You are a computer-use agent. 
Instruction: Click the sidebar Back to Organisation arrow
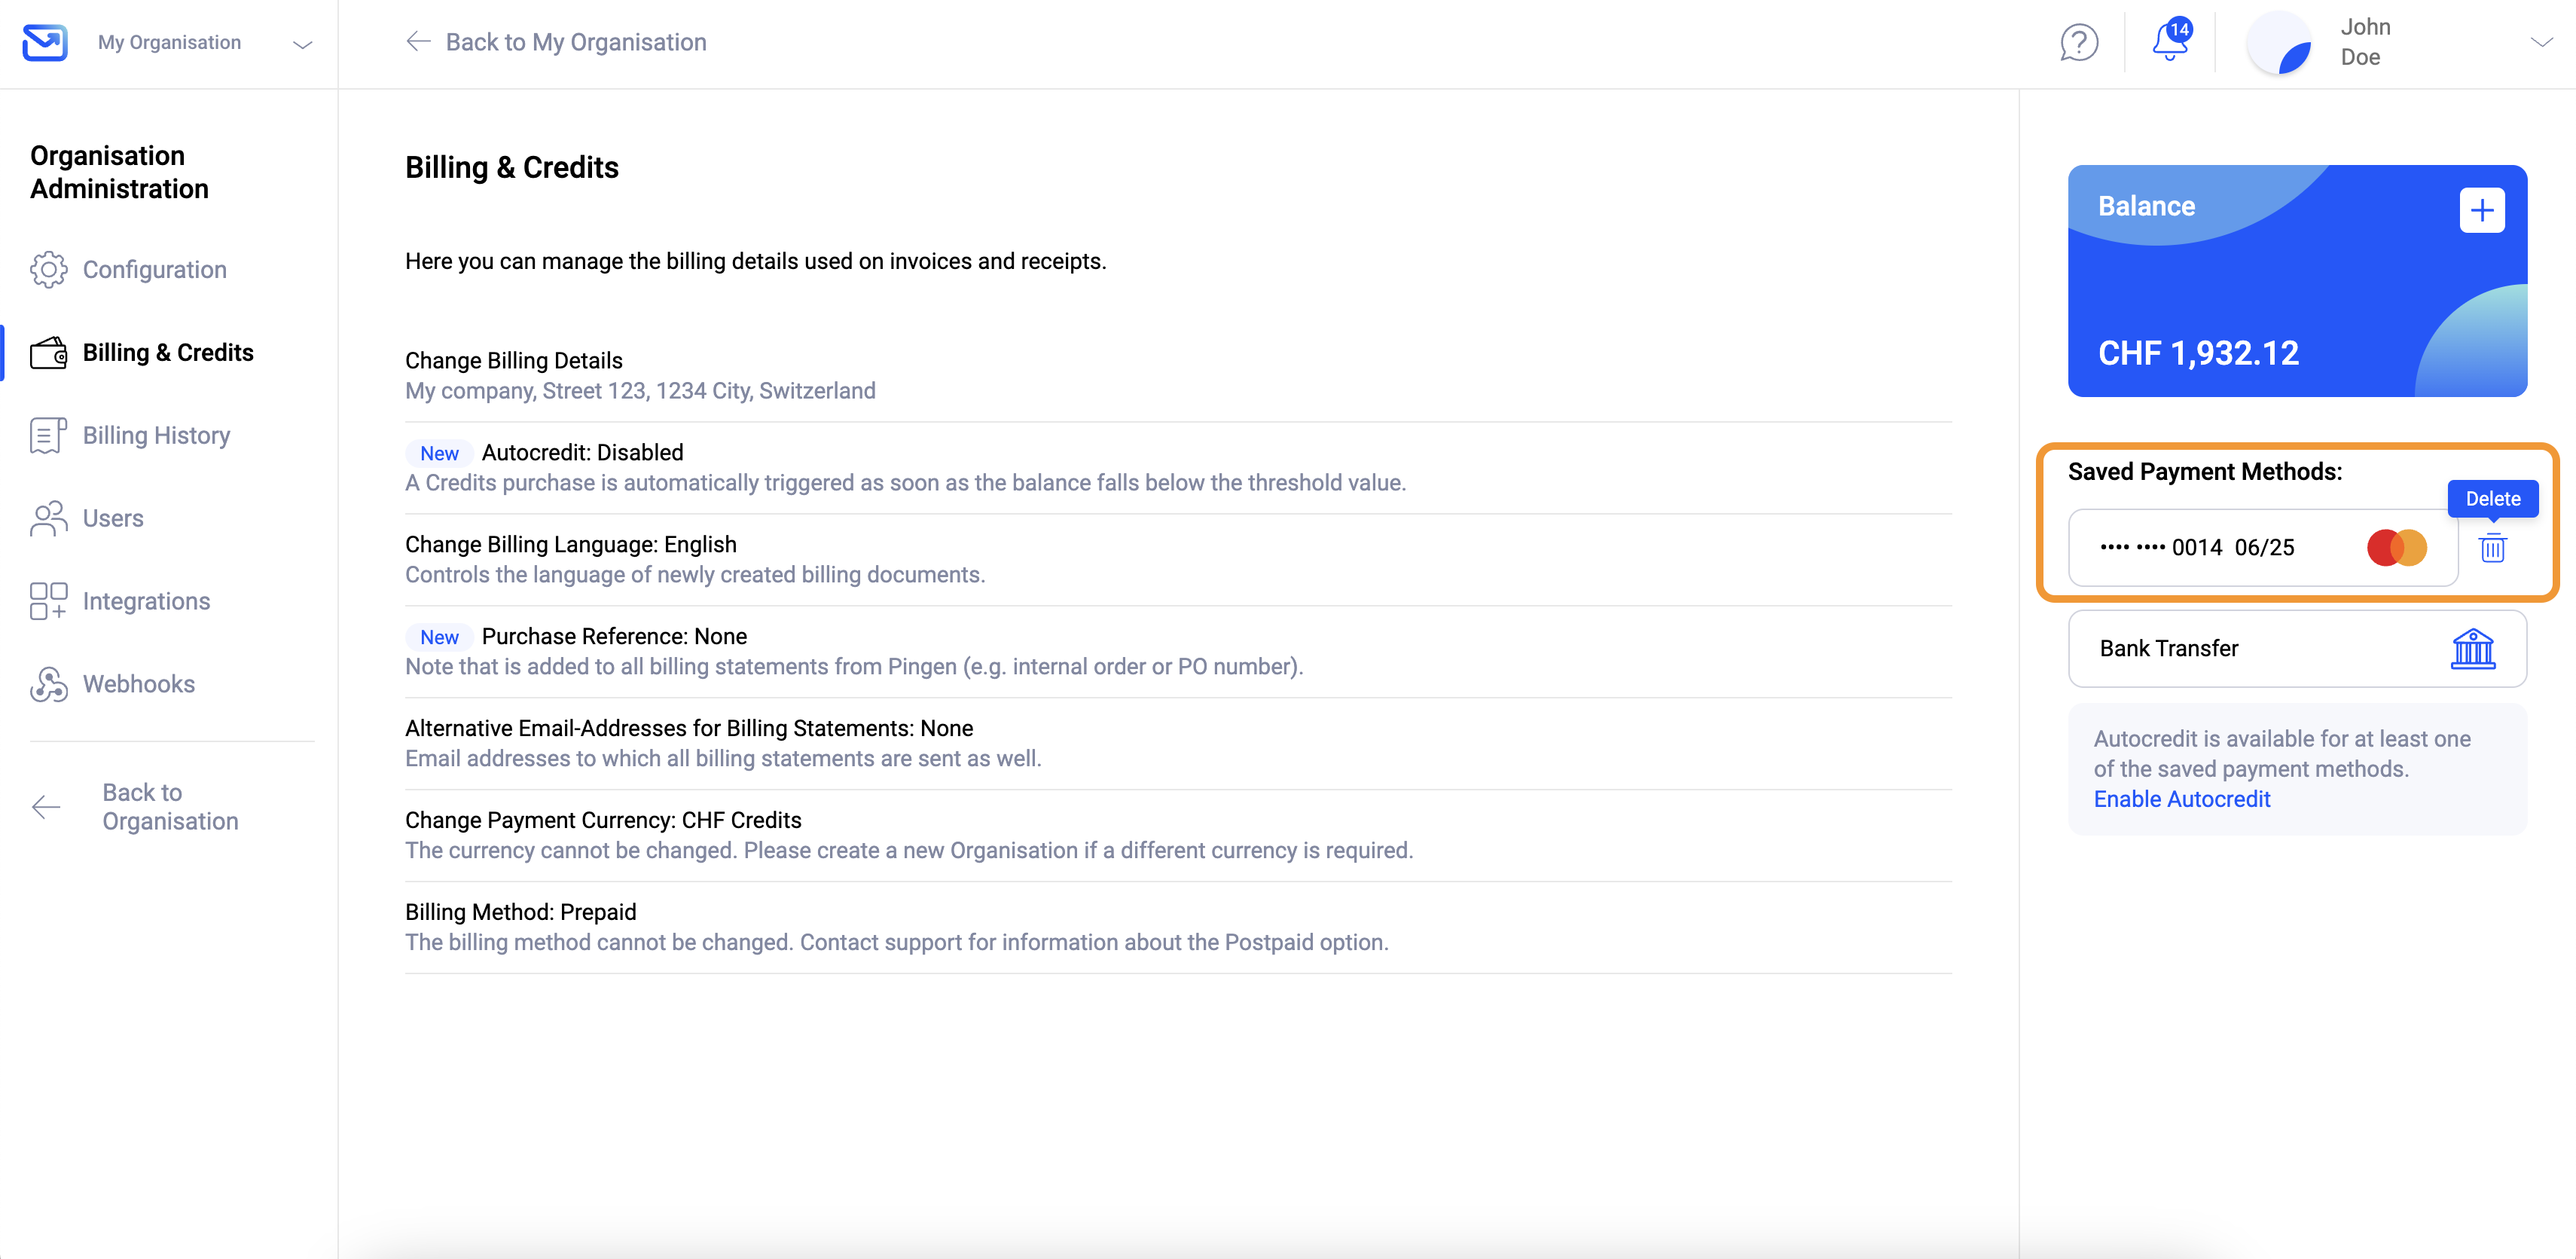click(46, 808)
